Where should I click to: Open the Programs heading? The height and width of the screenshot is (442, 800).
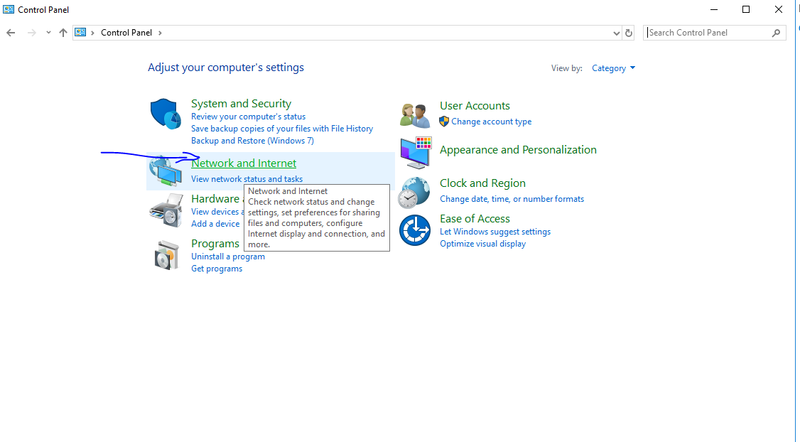pyautogui.click(x=215, y=243)
